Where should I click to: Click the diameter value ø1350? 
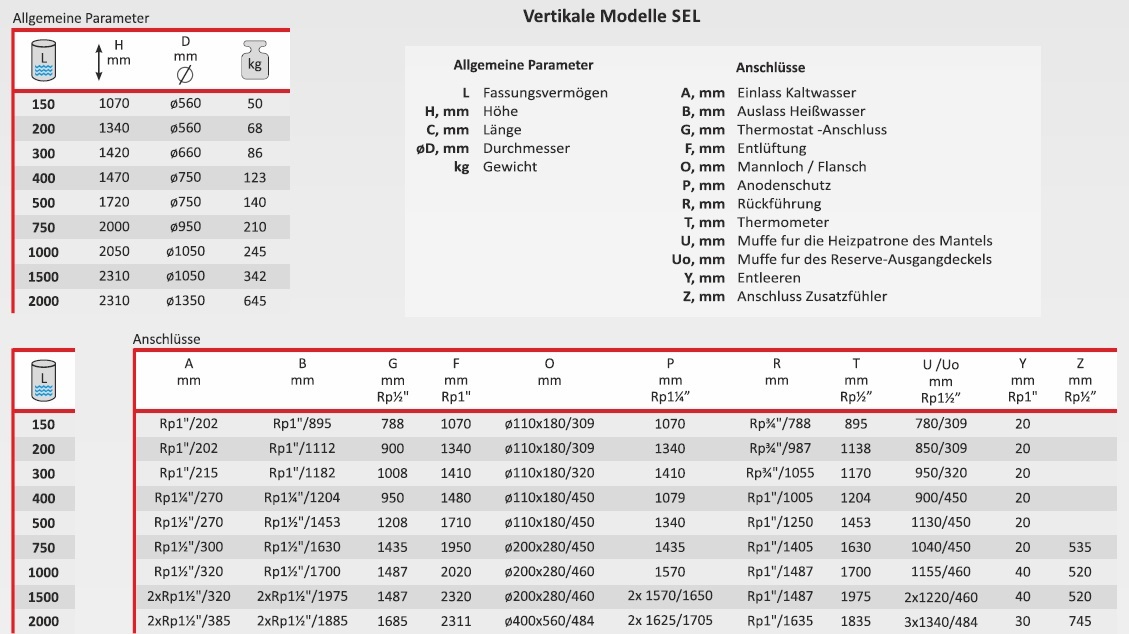[185, 301]
